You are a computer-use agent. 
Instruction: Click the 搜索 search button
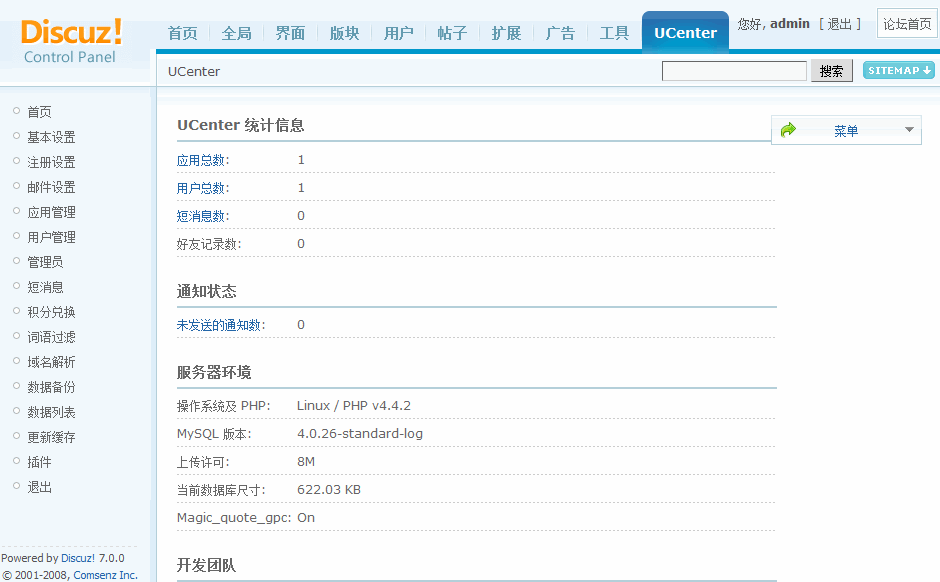pos(831,71)
